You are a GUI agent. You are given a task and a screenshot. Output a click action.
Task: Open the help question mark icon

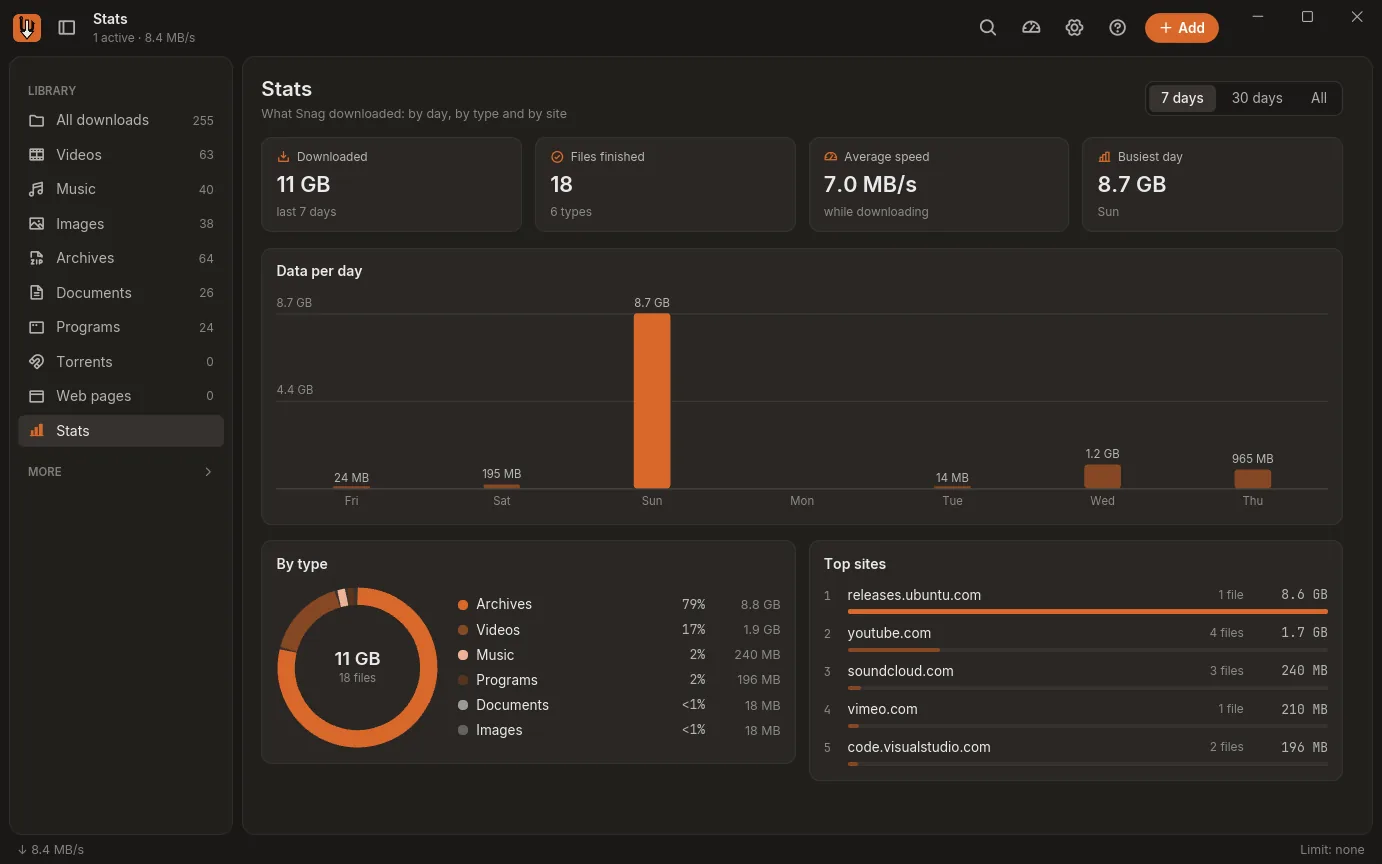[1118, 28]
